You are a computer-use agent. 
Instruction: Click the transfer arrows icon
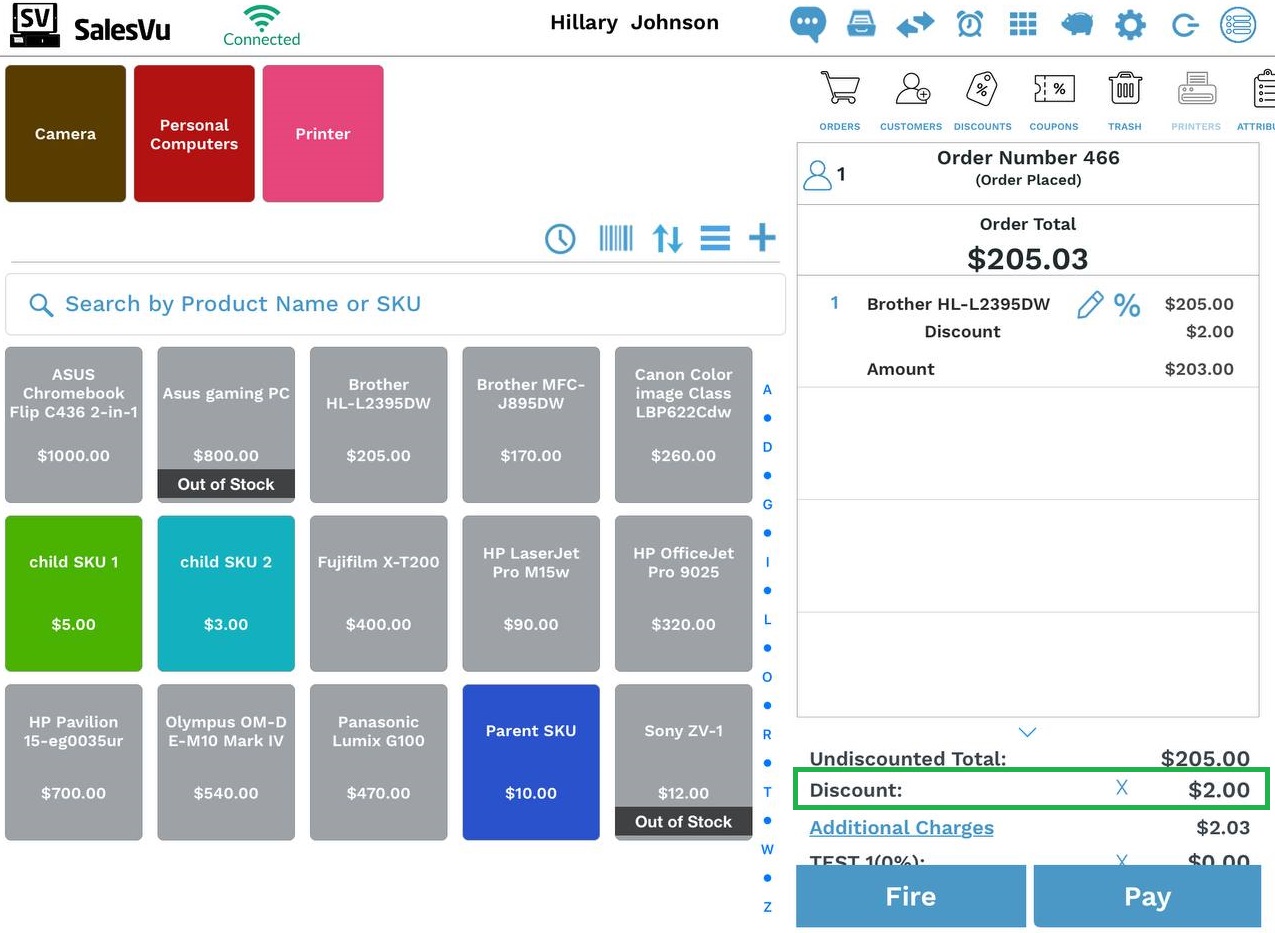point(915,24)
